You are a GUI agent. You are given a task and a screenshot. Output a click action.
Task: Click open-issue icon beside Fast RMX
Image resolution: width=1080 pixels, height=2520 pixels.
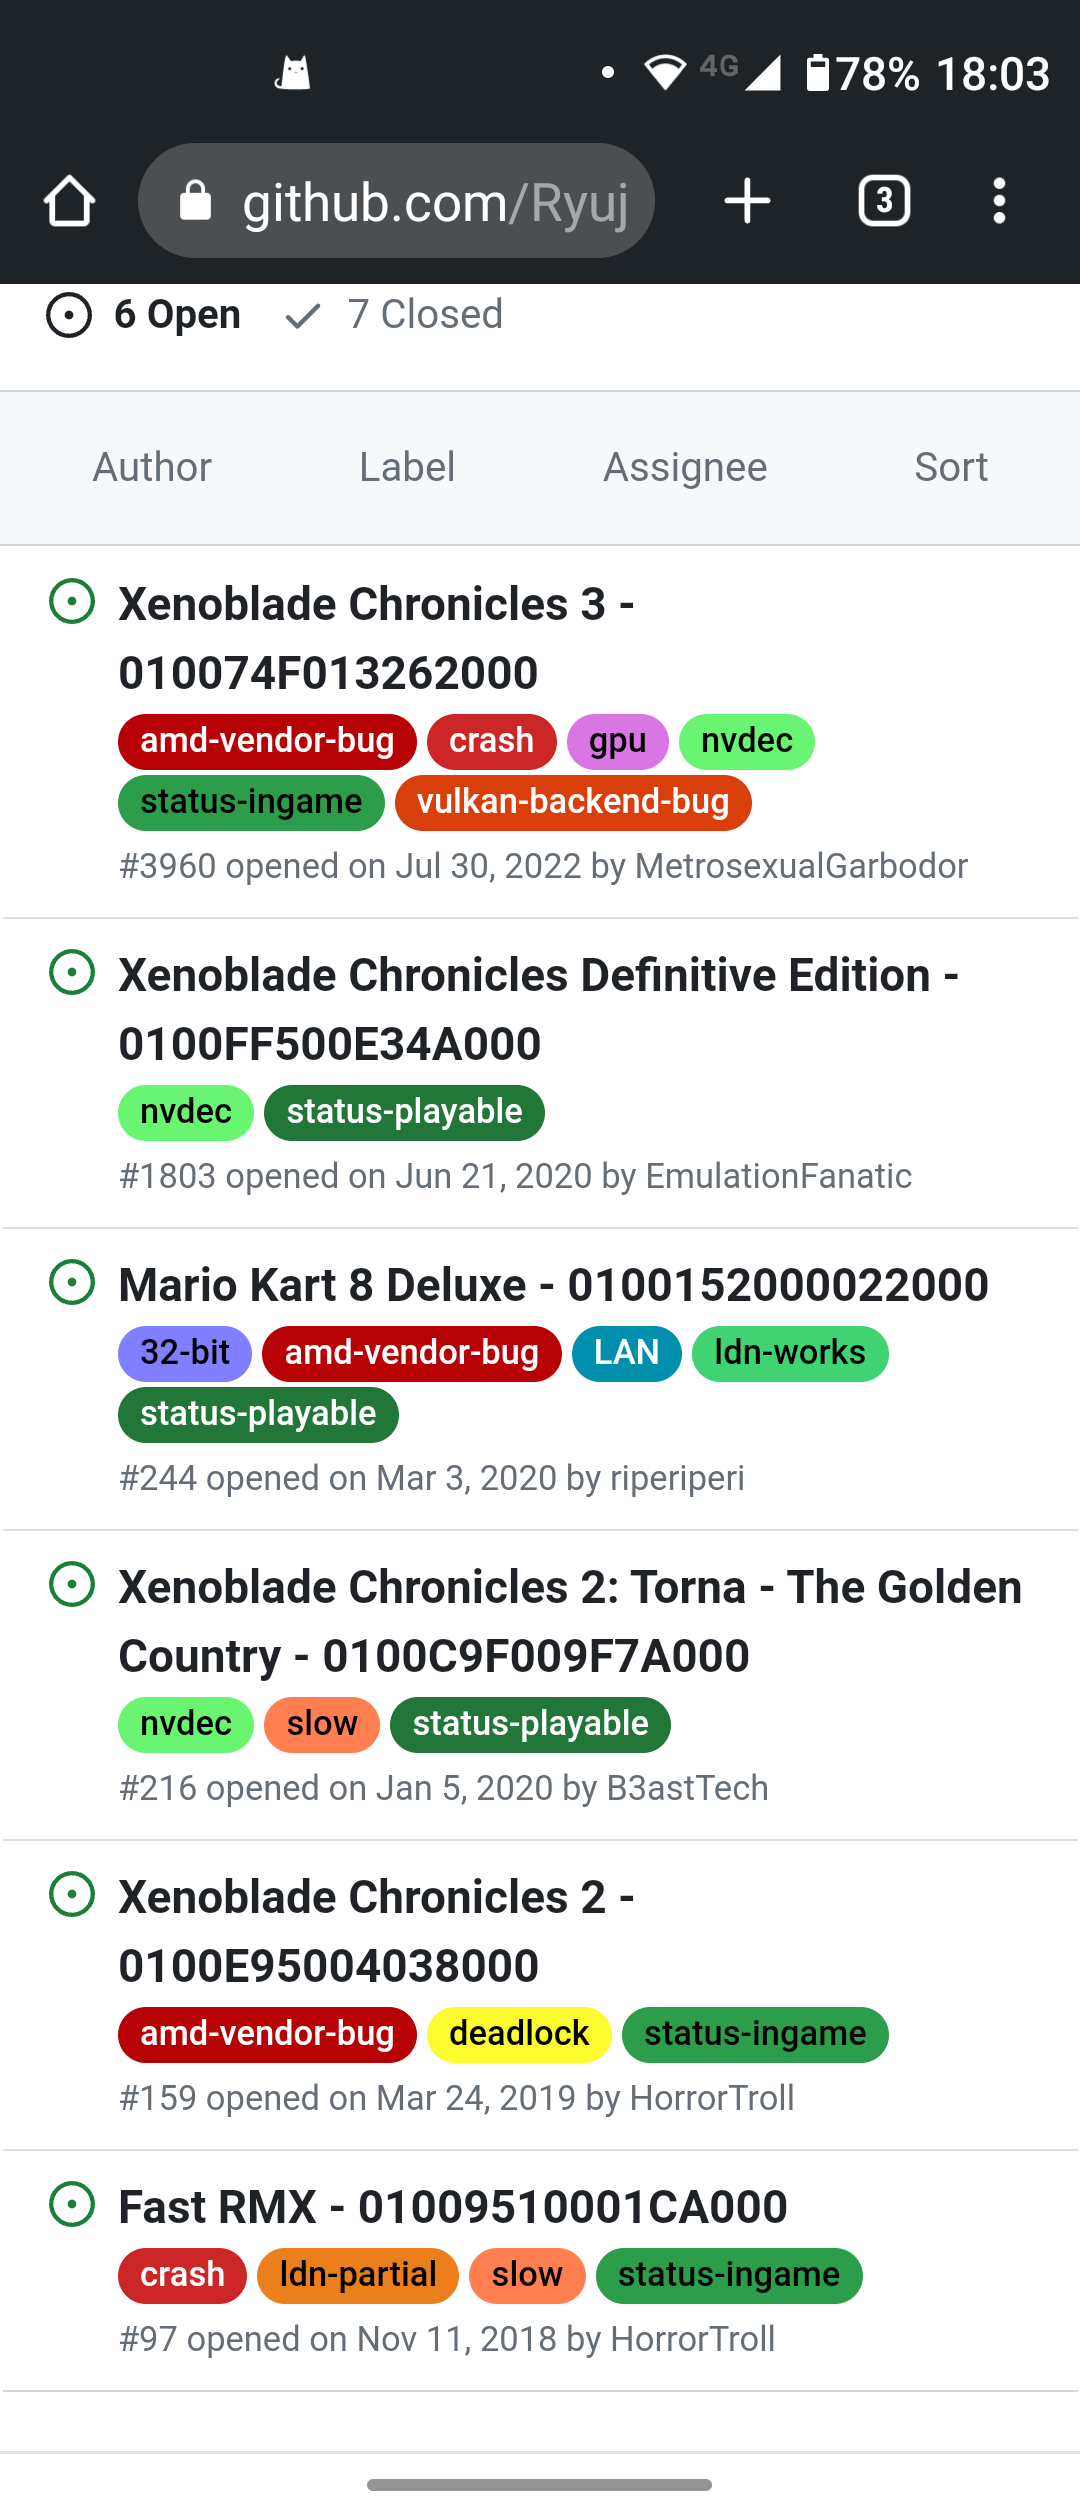pos(72,2204)
